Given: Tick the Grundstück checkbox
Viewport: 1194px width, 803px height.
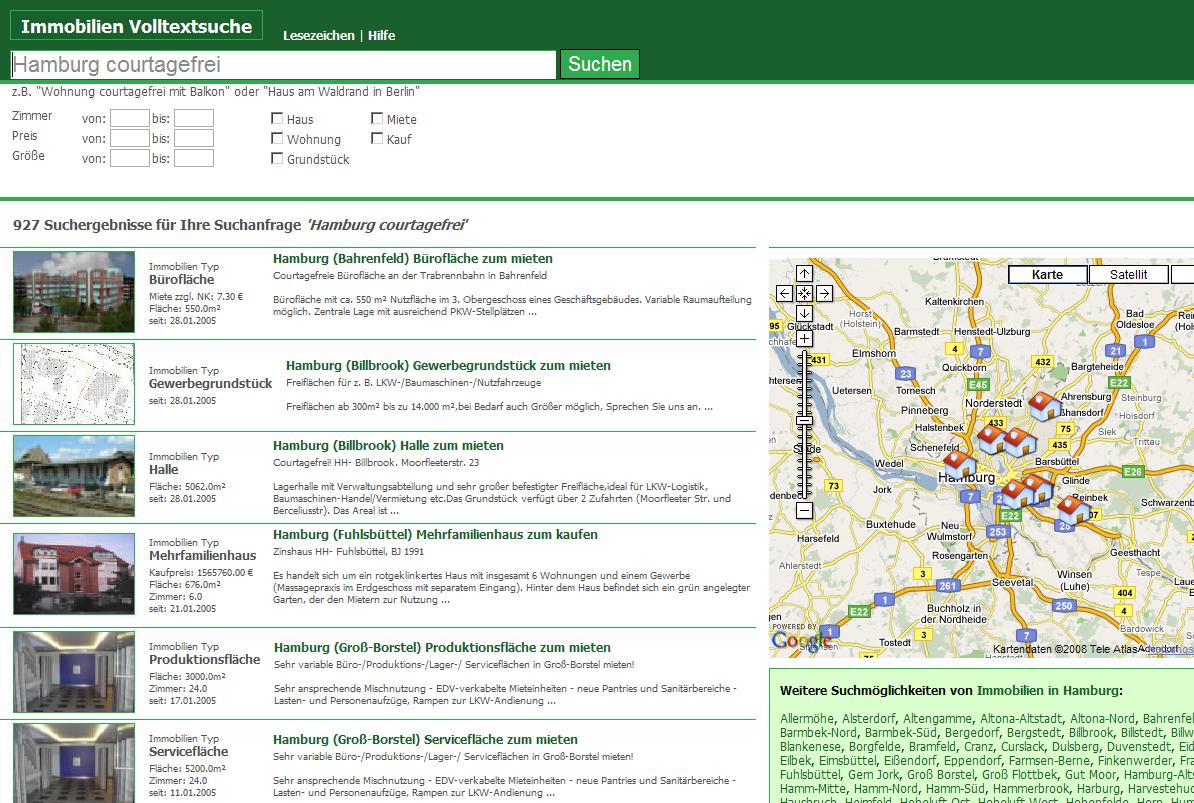Looking at the screenshot, I should coord(277,158).
